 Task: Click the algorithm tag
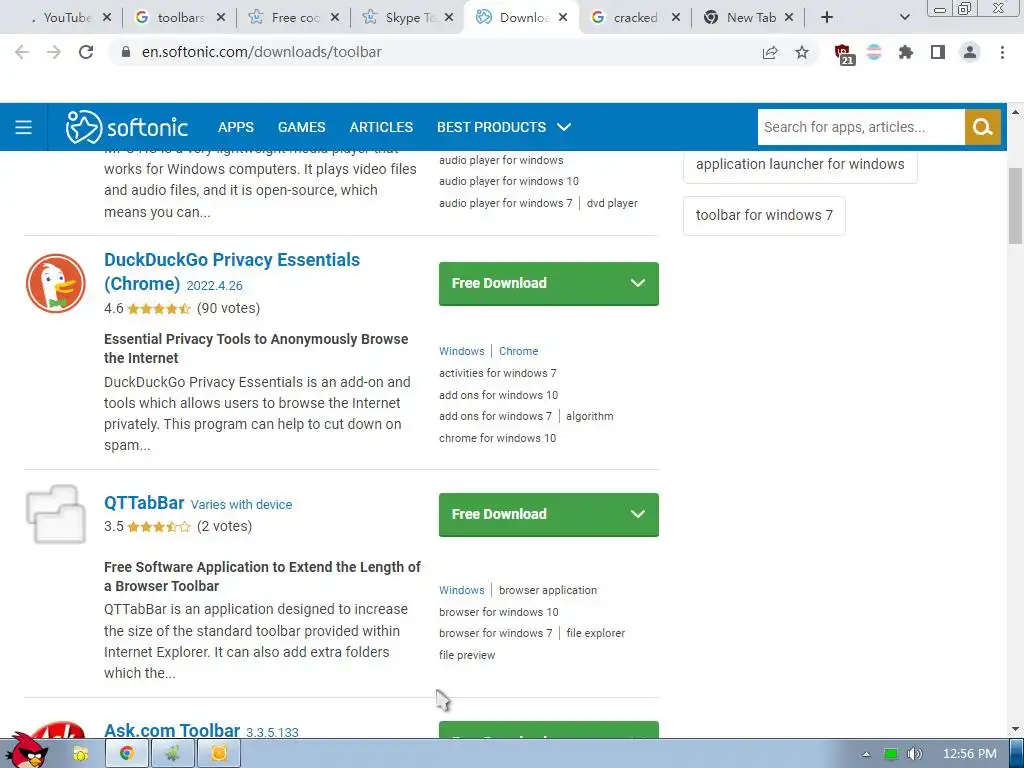[x=590, y=416]
